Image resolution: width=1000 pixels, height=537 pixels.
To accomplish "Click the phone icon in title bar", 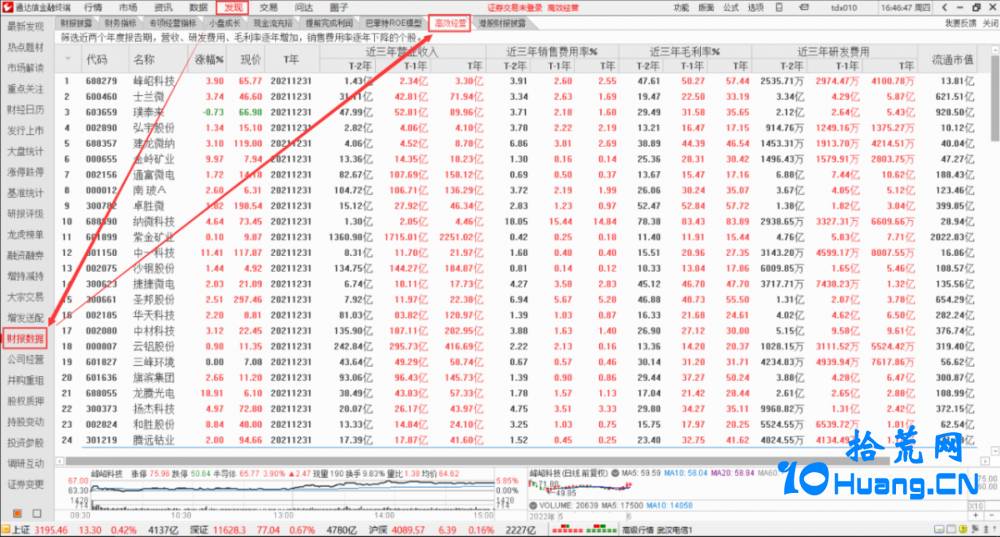I will 779,8.
